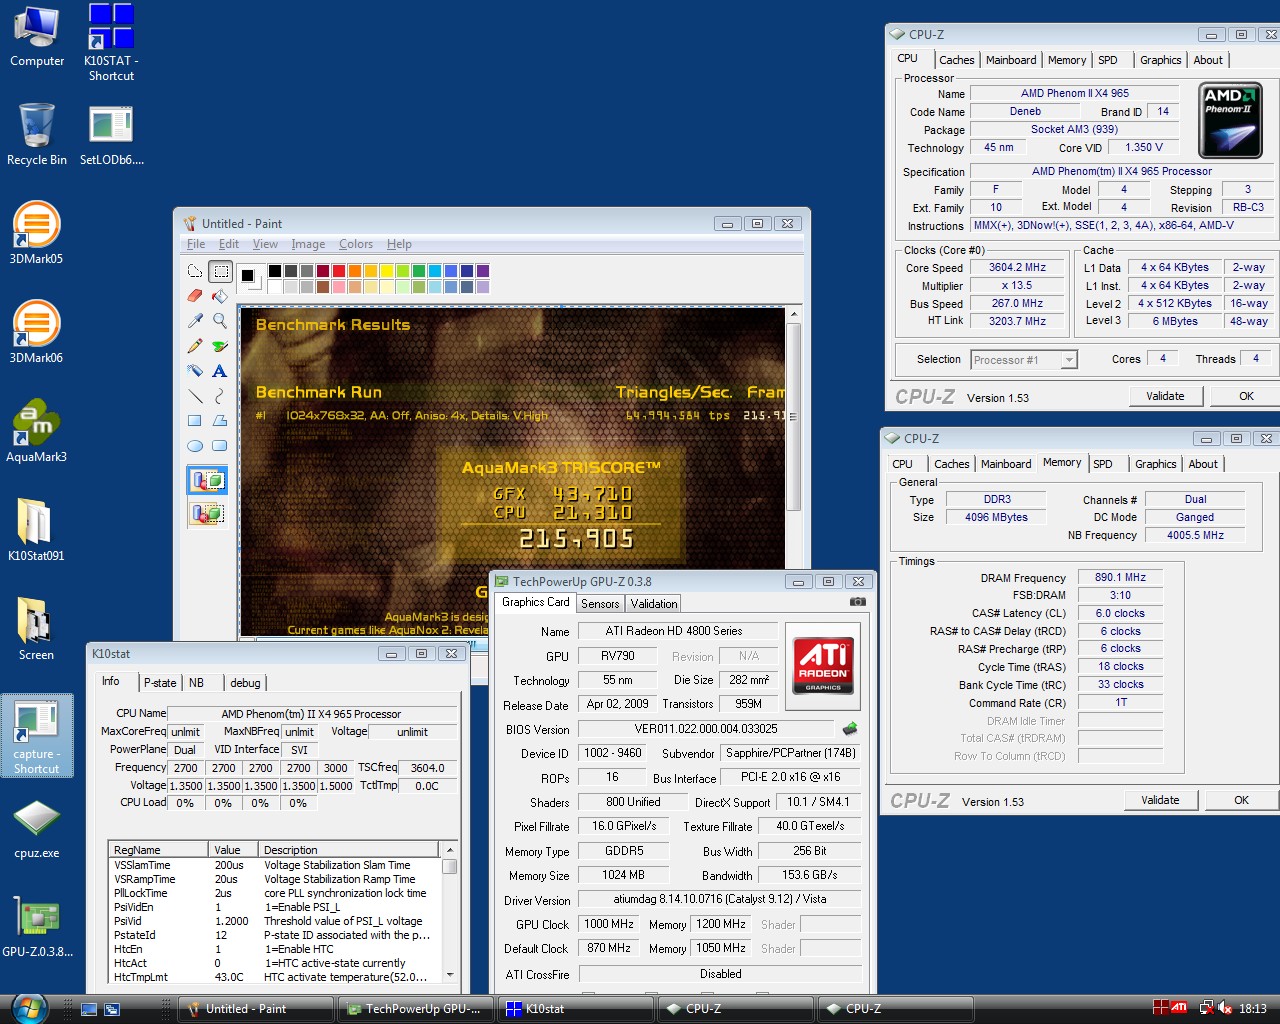Click the down arrow of K10stat's register list scrollbar

click(450, 974)
